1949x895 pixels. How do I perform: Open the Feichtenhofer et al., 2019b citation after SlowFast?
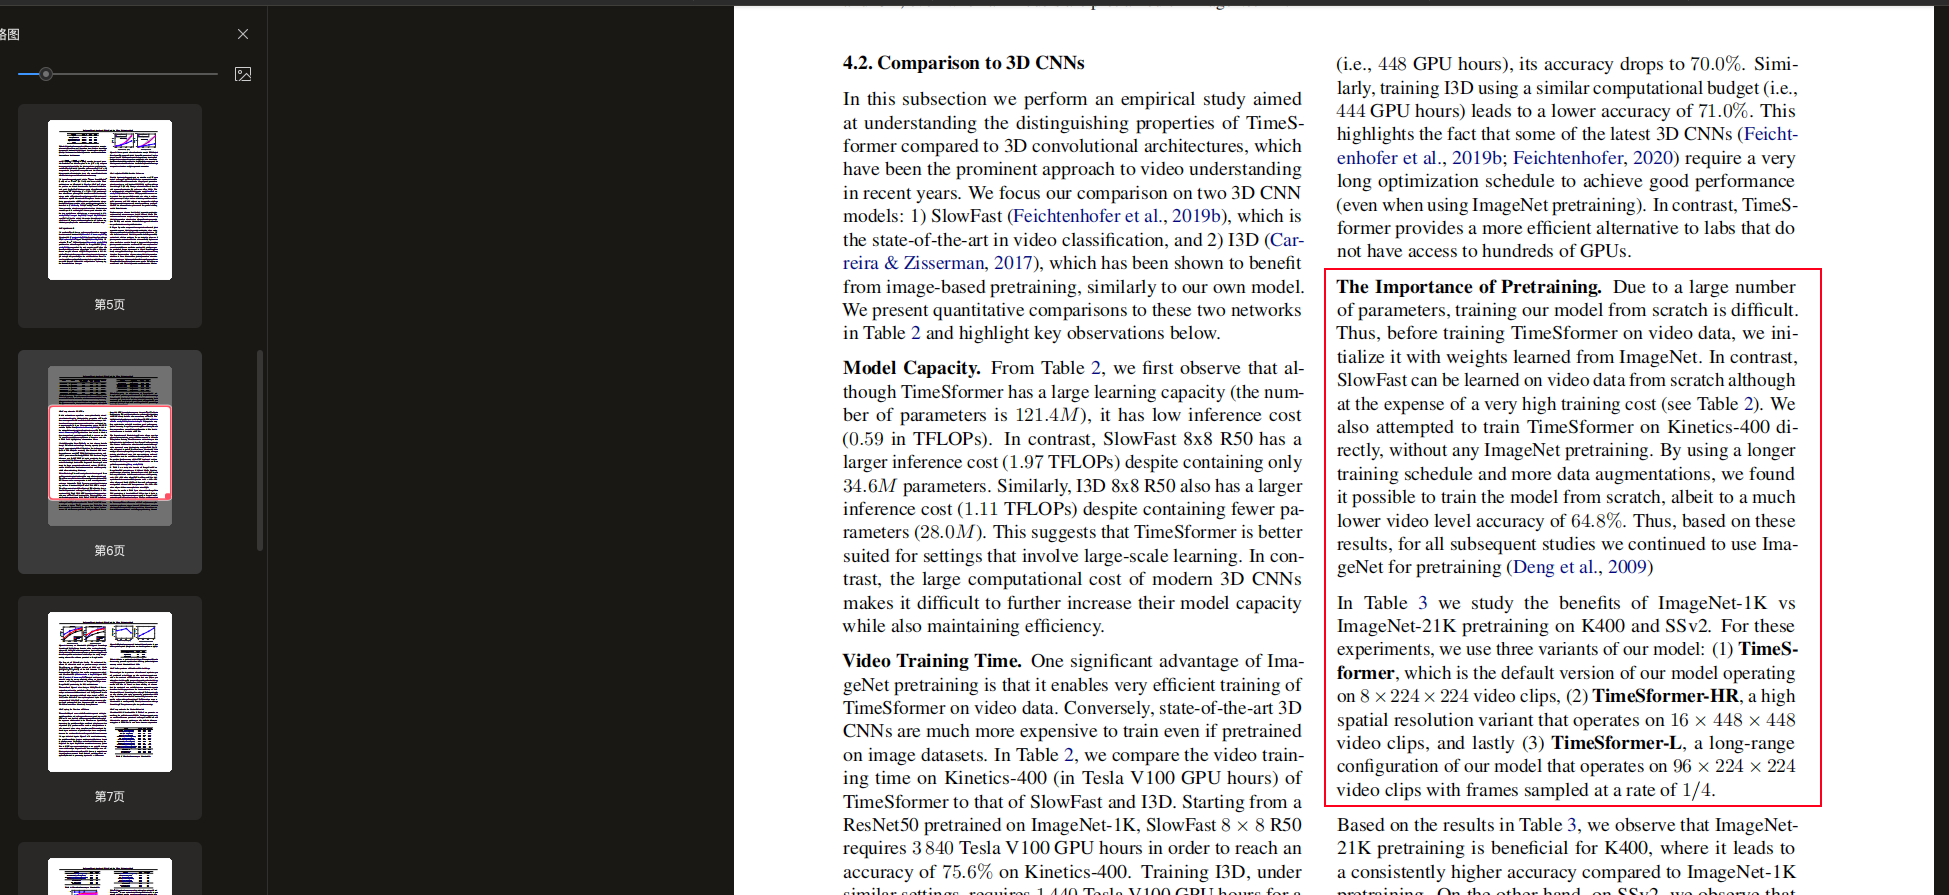1118,216
